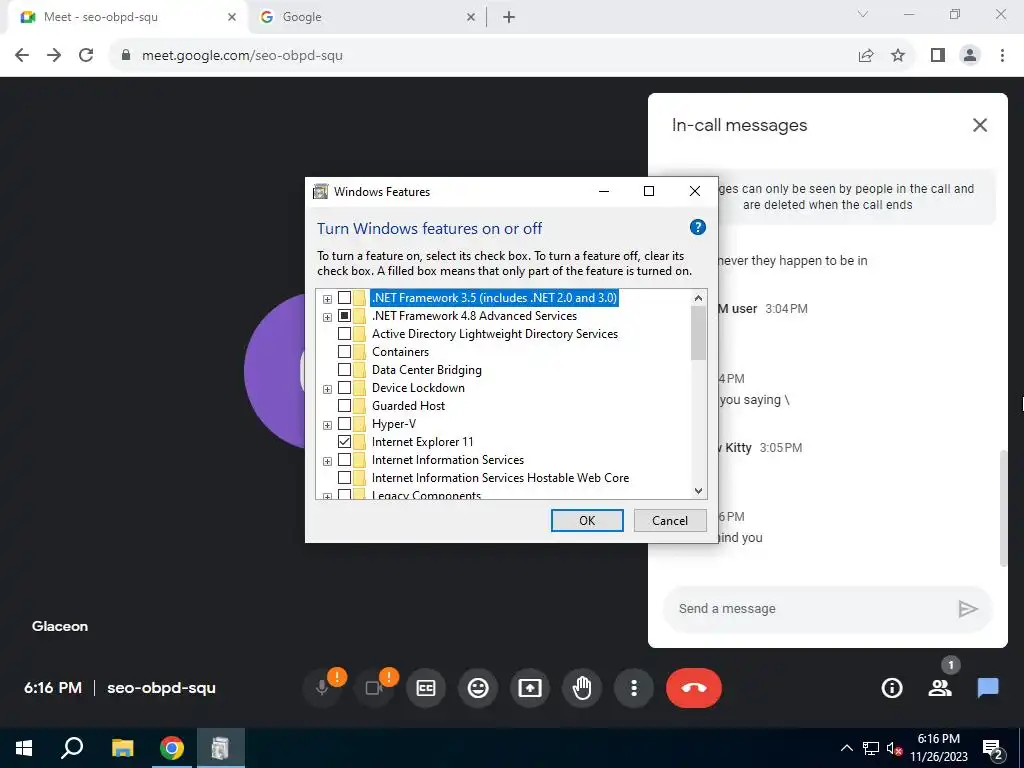Share this page icon in address bar

(x=866, y=55)
